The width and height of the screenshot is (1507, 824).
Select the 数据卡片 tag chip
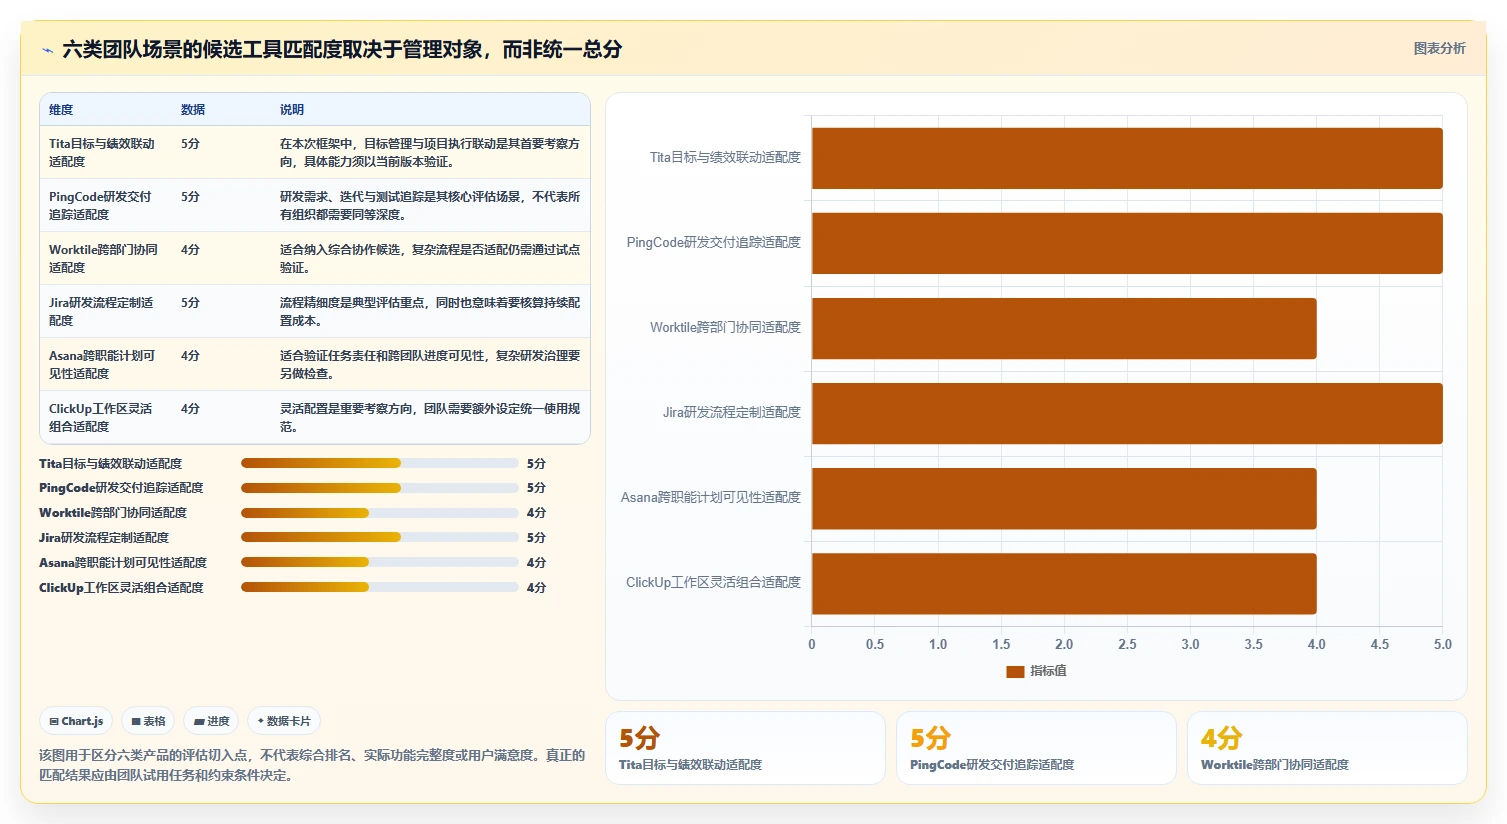[x=284, y=721]
